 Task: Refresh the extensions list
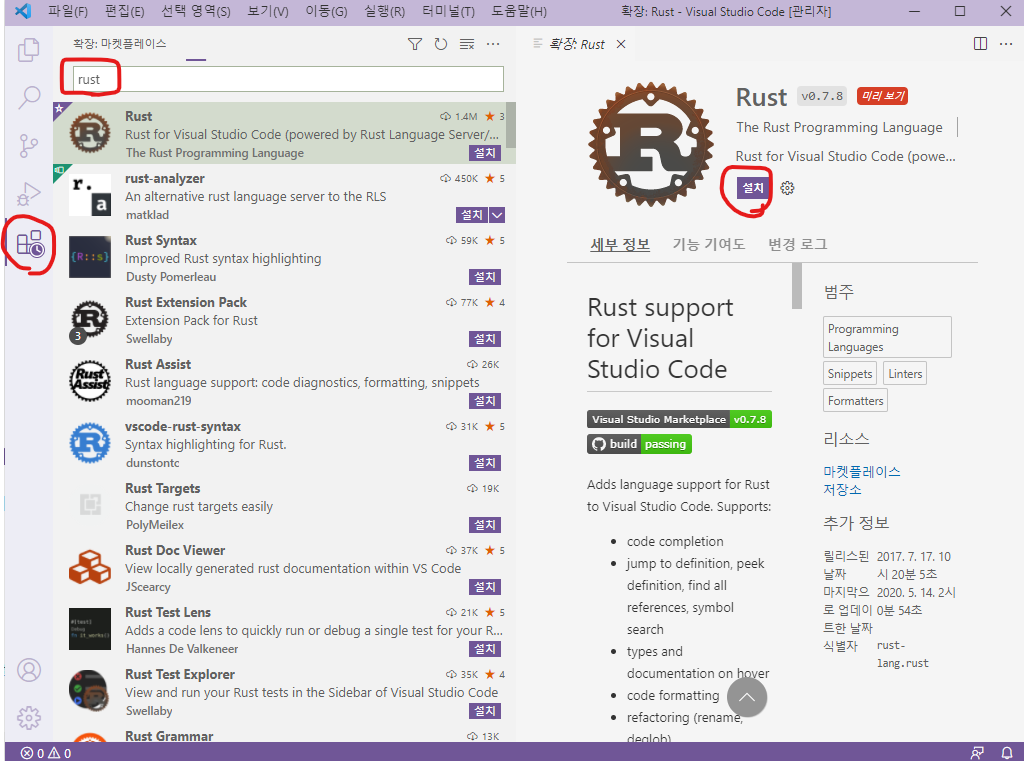coord(441,44)
